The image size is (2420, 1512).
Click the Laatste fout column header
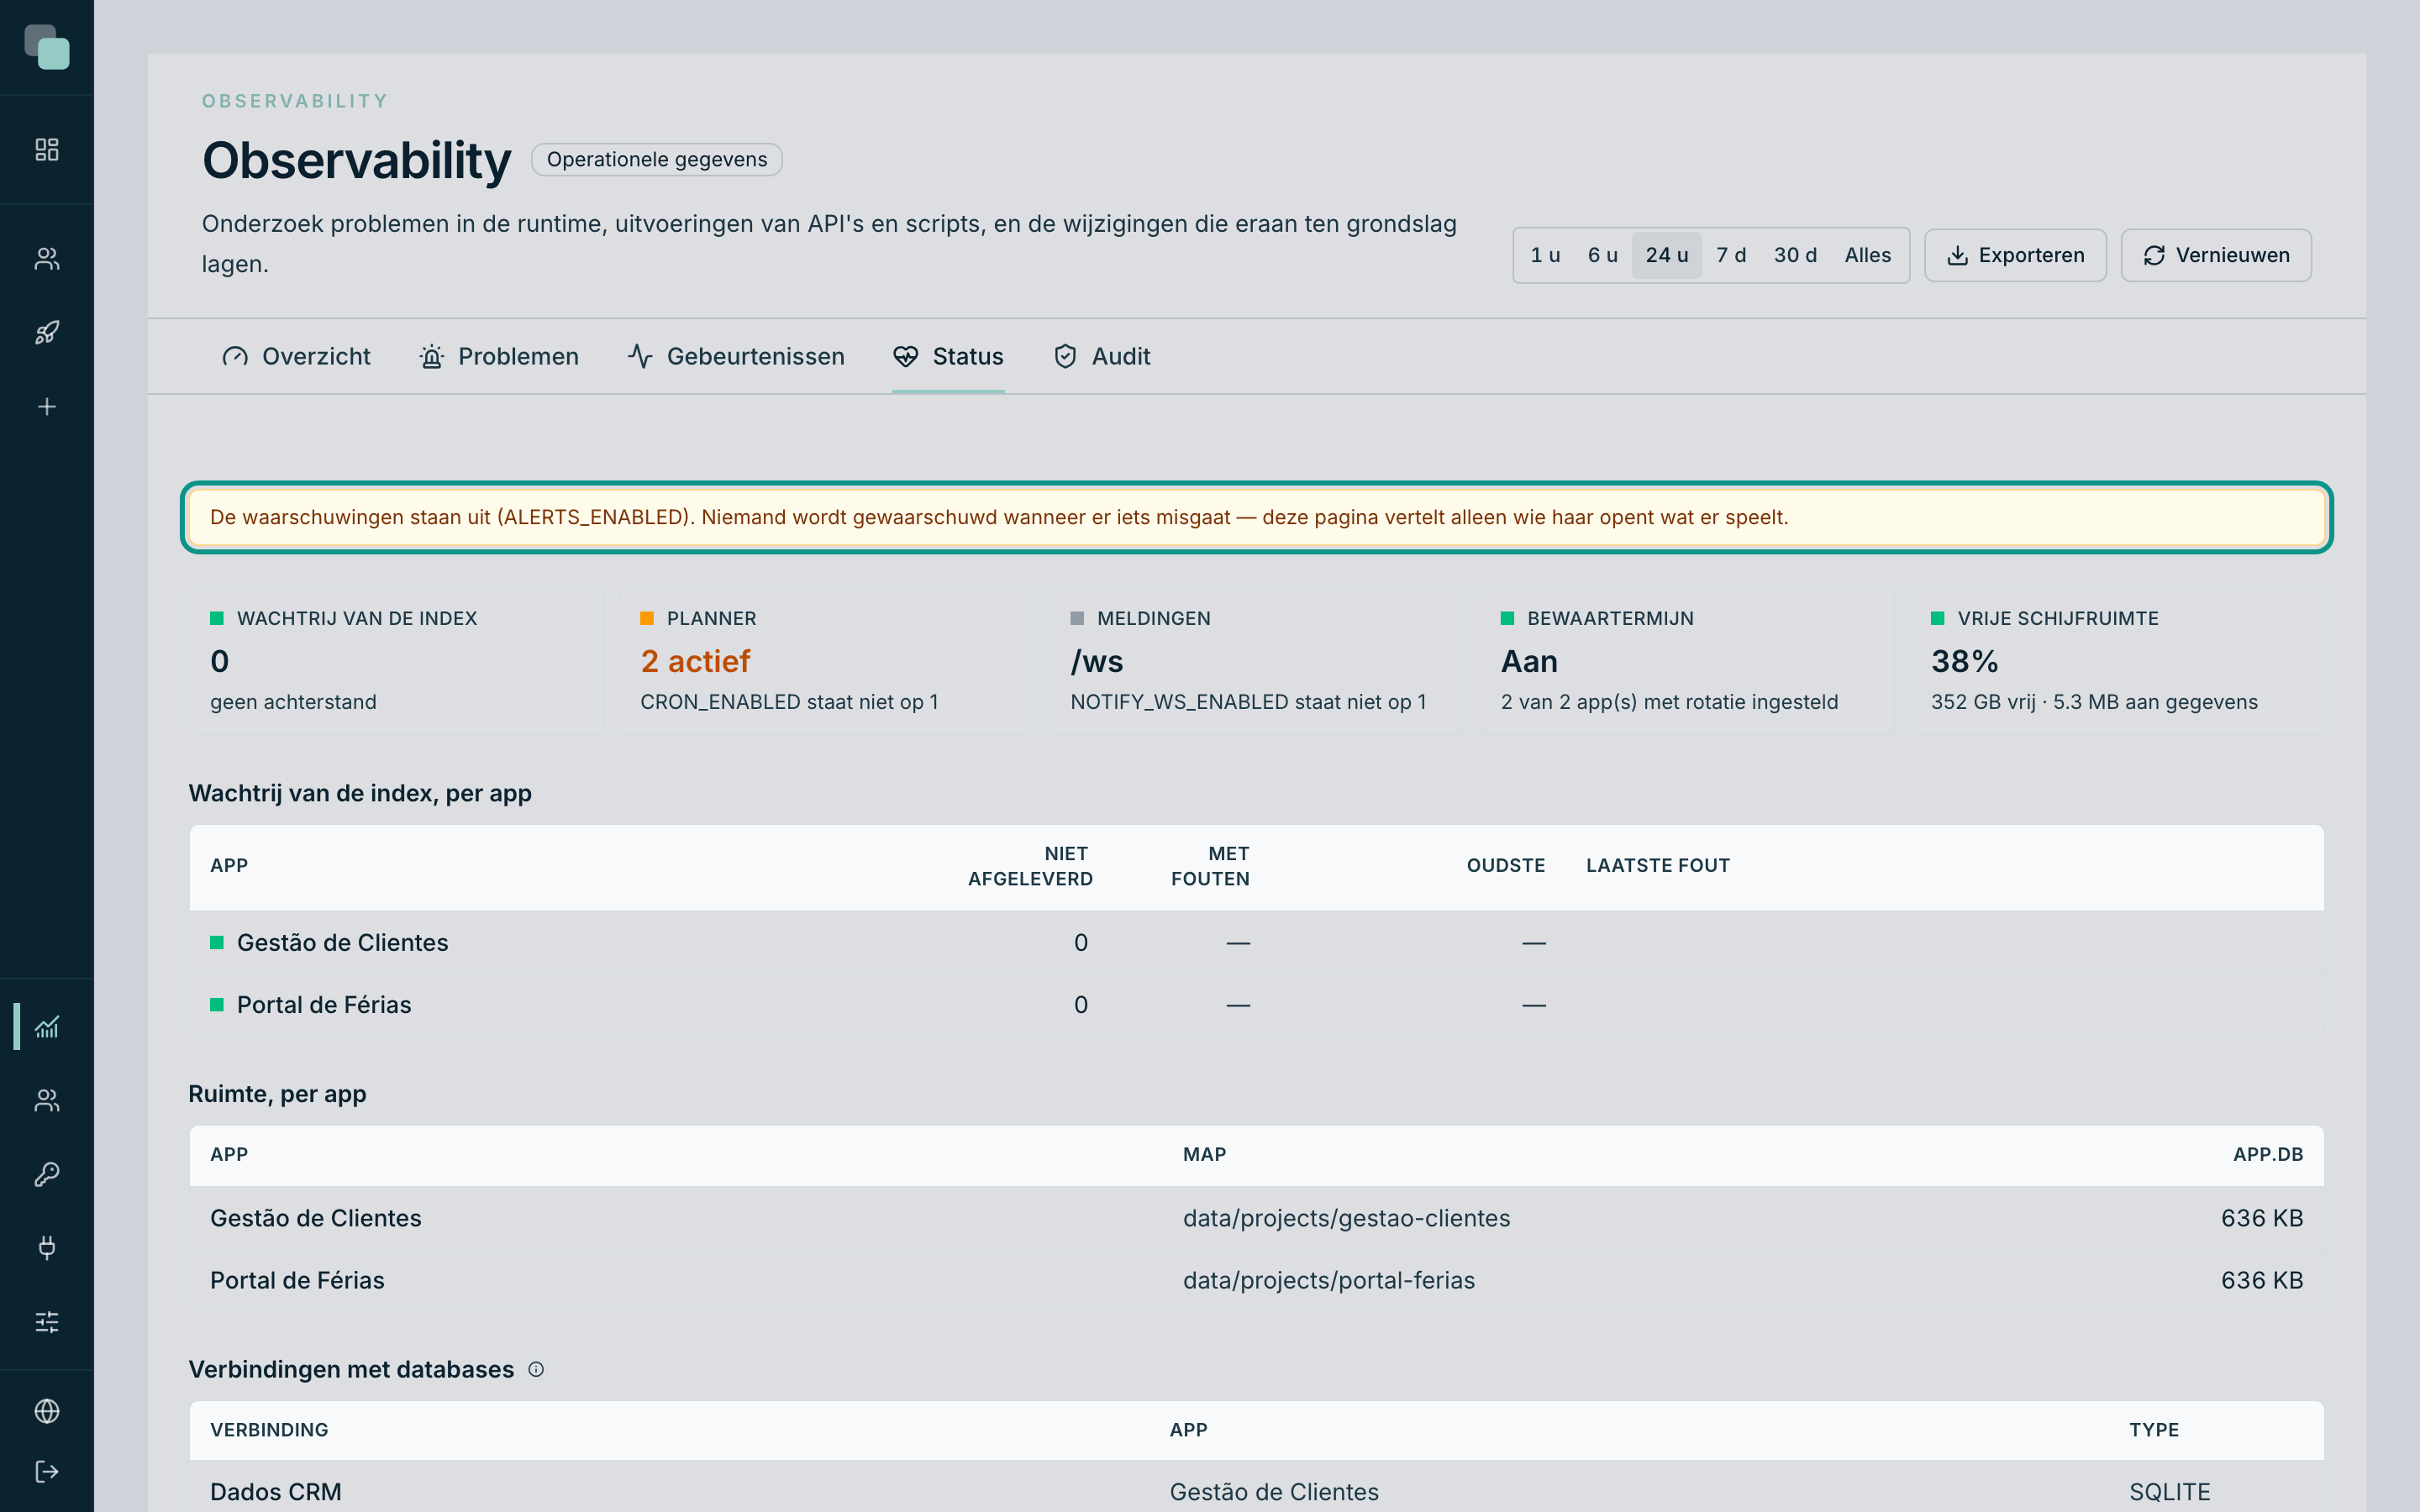[x=1657, y=866]
